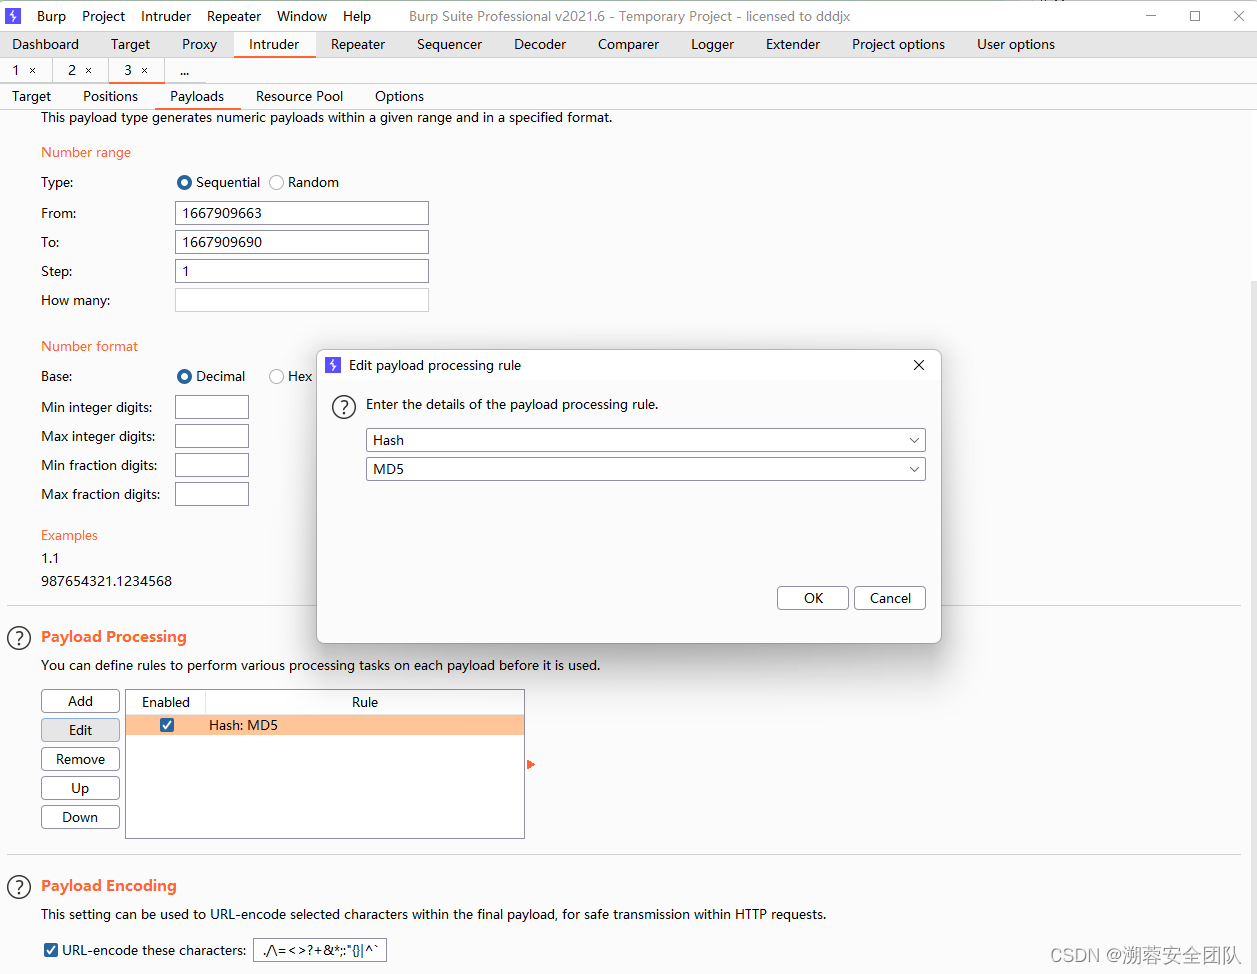
Task: Open the Intruder Options sub-tab
Action: [x=400, y=96]
